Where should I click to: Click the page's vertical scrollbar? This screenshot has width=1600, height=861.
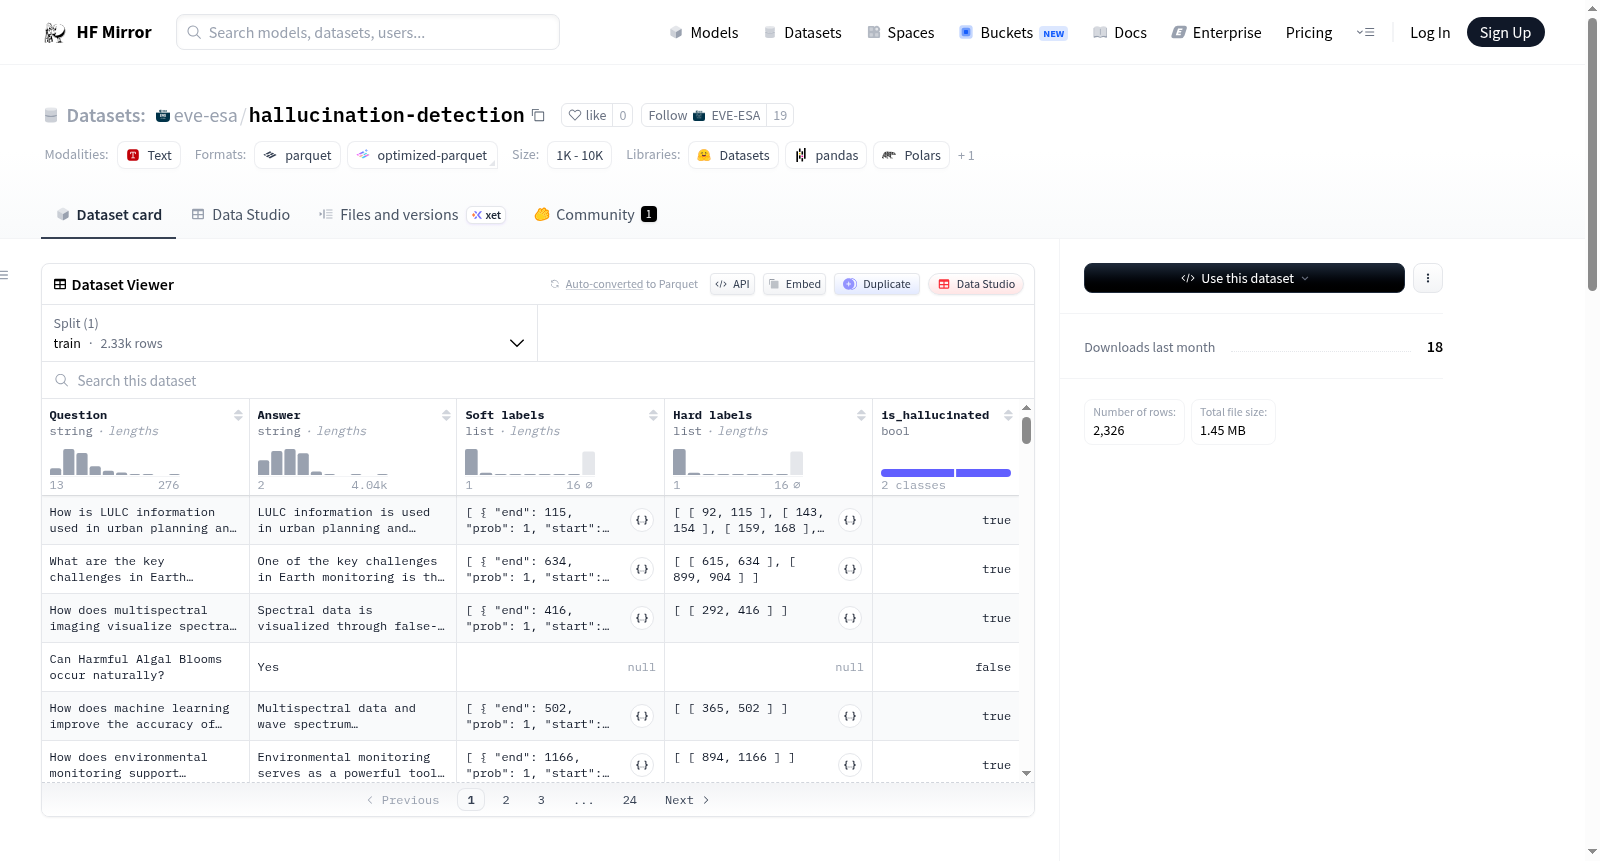point(1592,154)
